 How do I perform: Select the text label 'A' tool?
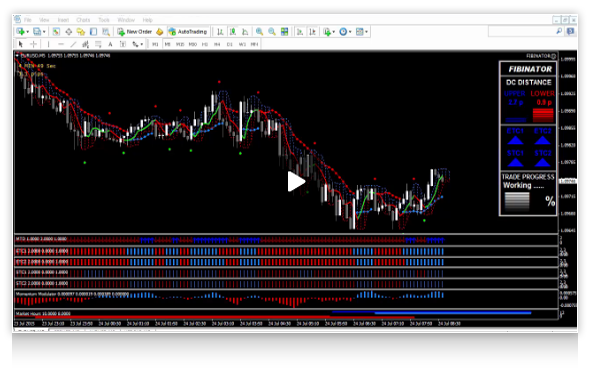110,44
